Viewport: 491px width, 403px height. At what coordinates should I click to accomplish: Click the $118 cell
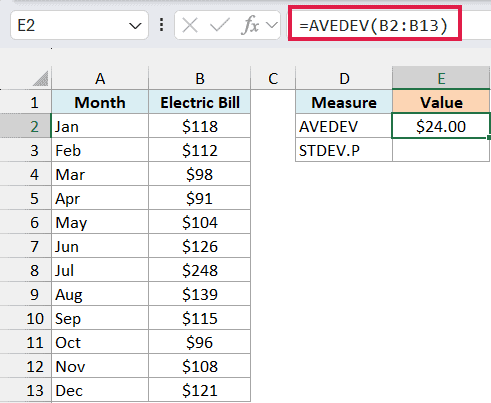(200, 126)
